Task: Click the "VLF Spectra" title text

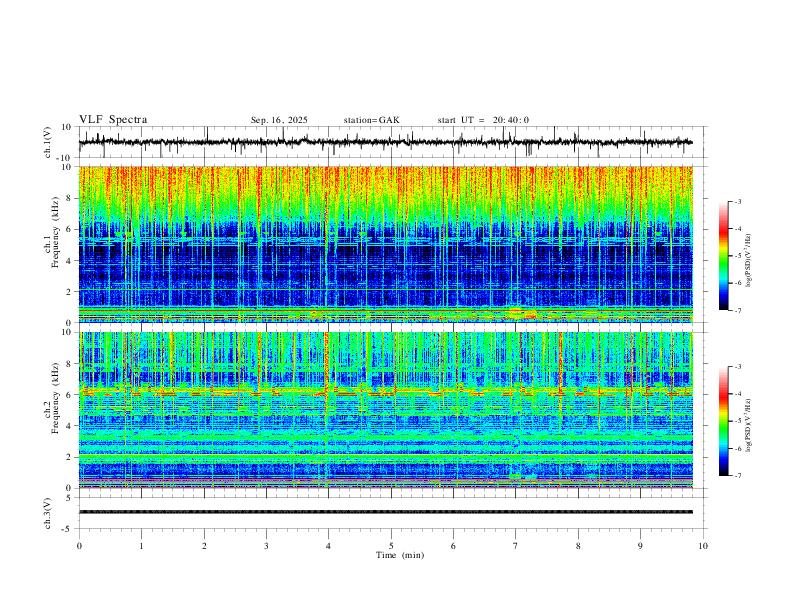Action: pyautogui.click(x=113, y=120)
